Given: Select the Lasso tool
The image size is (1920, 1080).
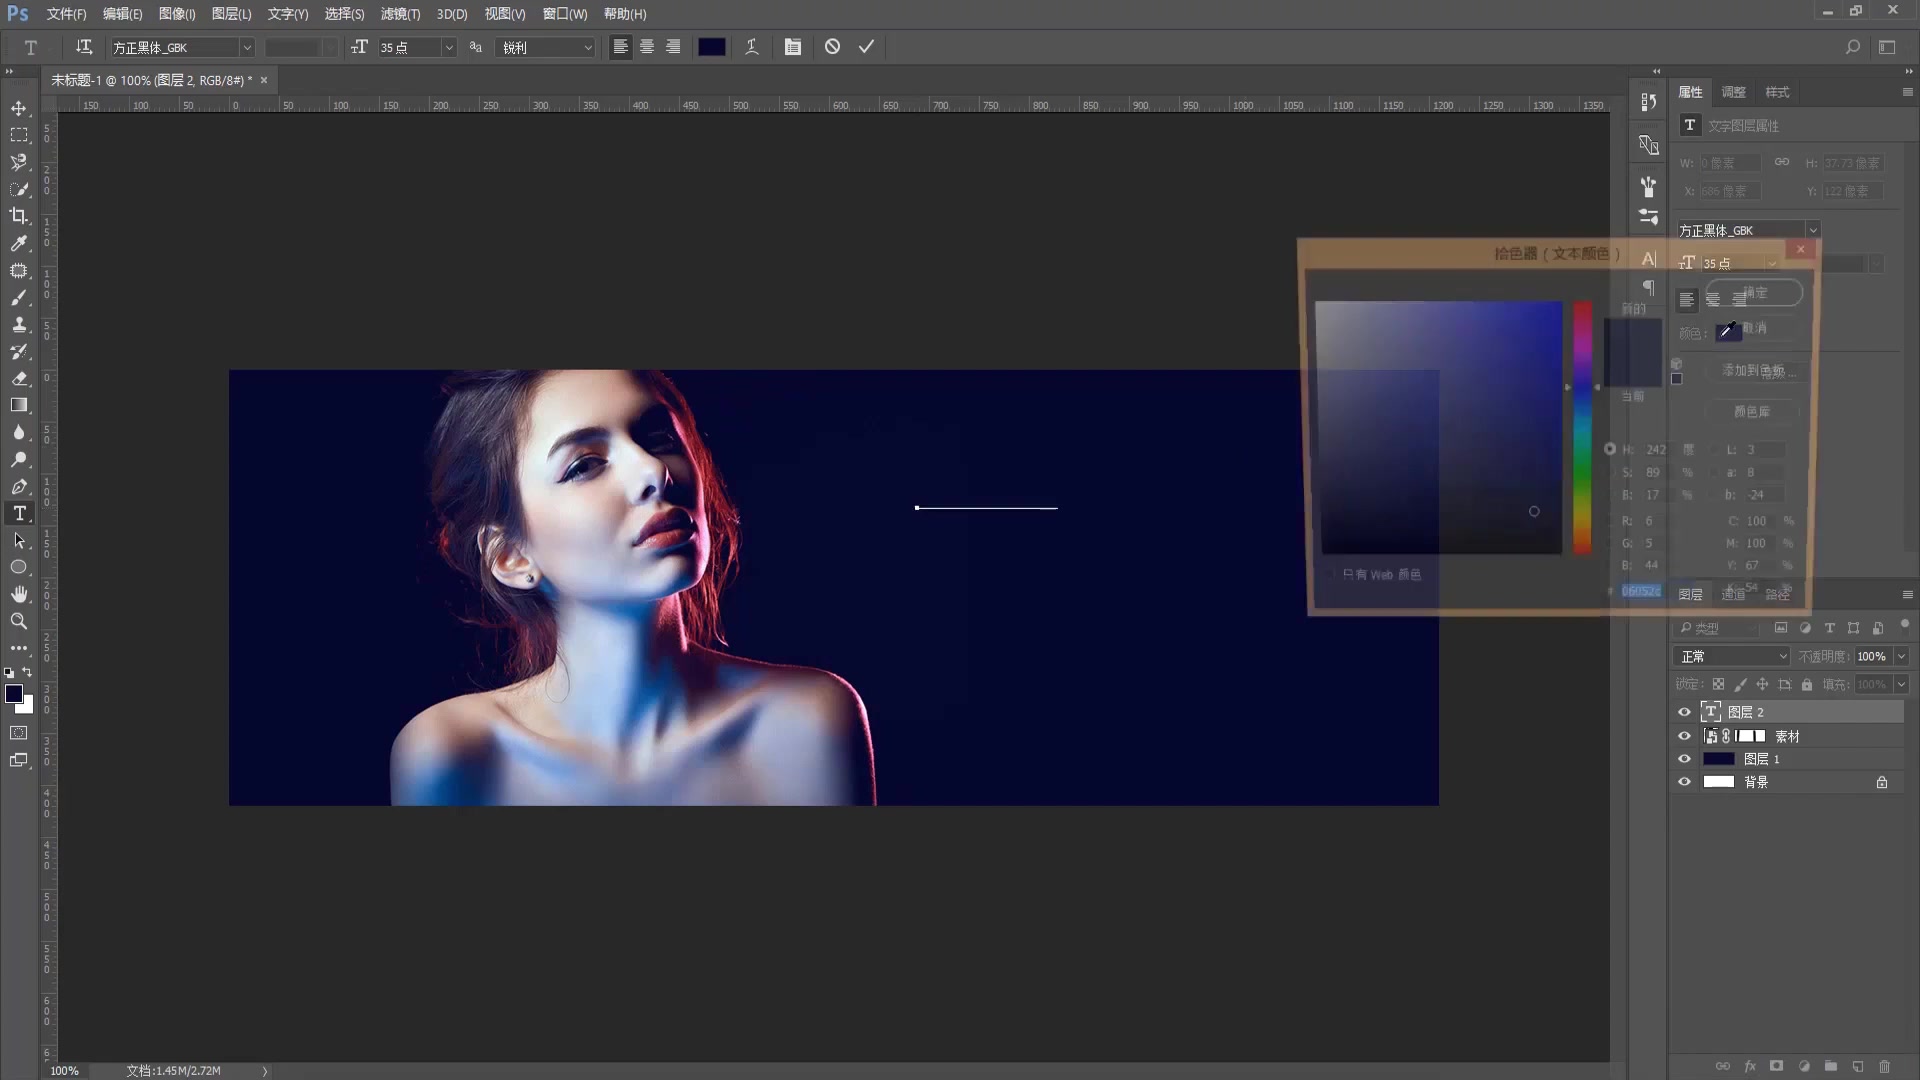Looking at the screenshot, I should (19, 162).
